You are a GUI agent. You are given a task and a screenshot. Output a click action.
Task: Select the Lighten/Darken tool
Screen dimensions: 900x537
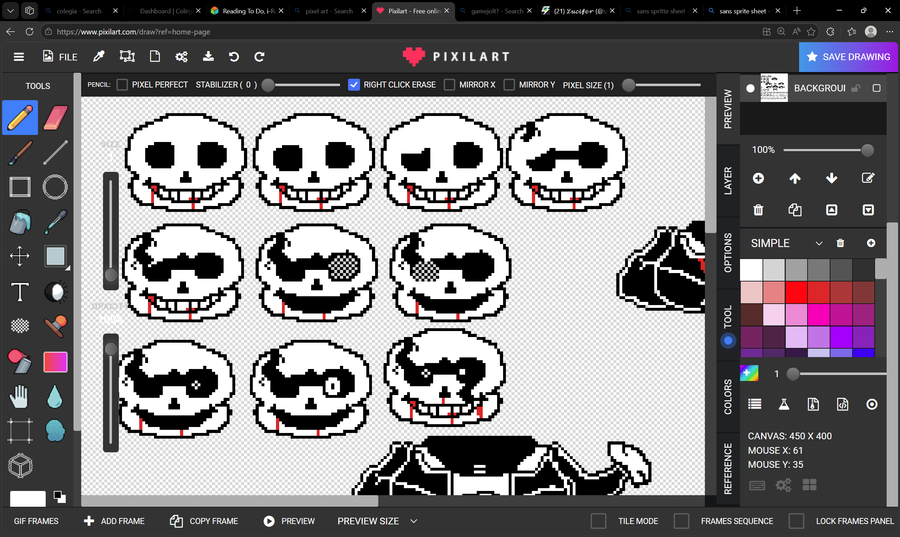click(55, 291)
